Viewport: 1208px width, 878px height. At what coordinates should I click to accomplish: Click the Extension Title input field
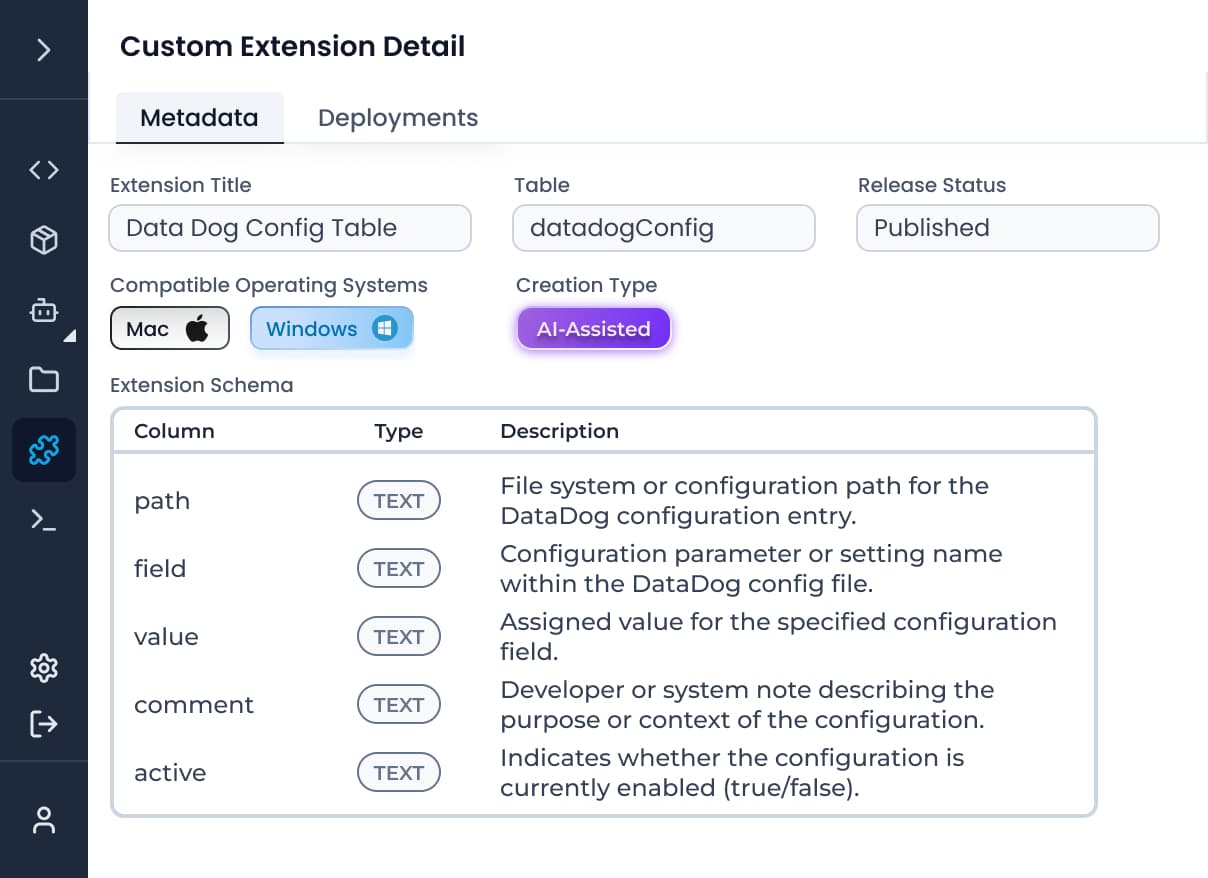click(289, 228)
